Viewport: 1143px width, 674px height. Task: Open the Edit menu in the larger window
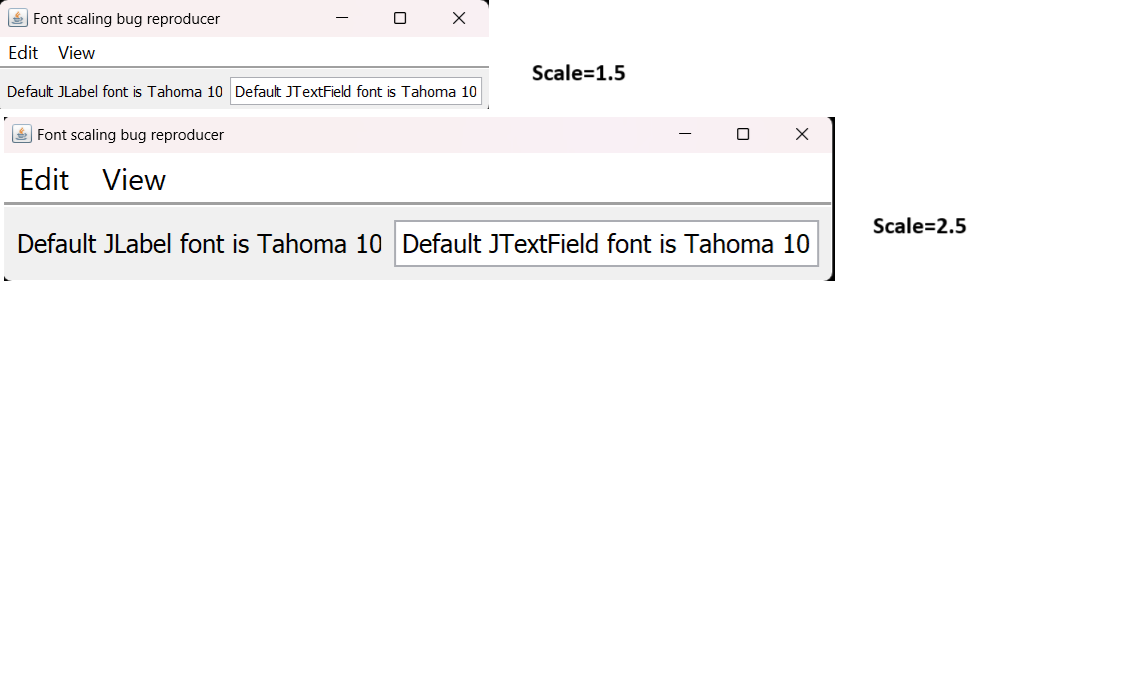(x=44, y=180)
